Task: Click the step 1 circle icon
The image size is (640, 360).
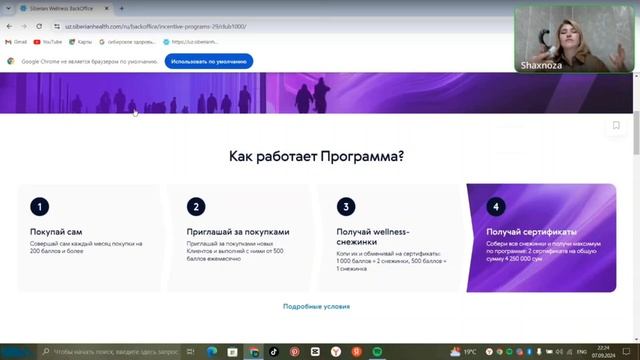Action: [40, 207]
